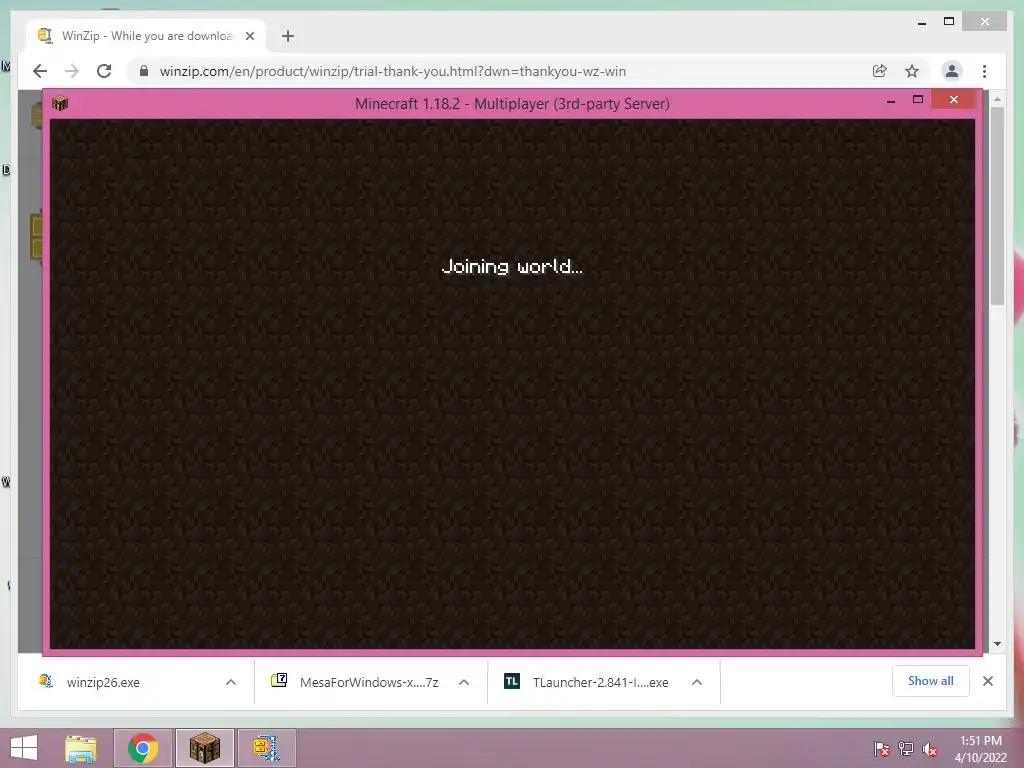Viewport: 1024px width, 768px height.
Task: View site lock information icon
Action: click(x=144, y=71)
